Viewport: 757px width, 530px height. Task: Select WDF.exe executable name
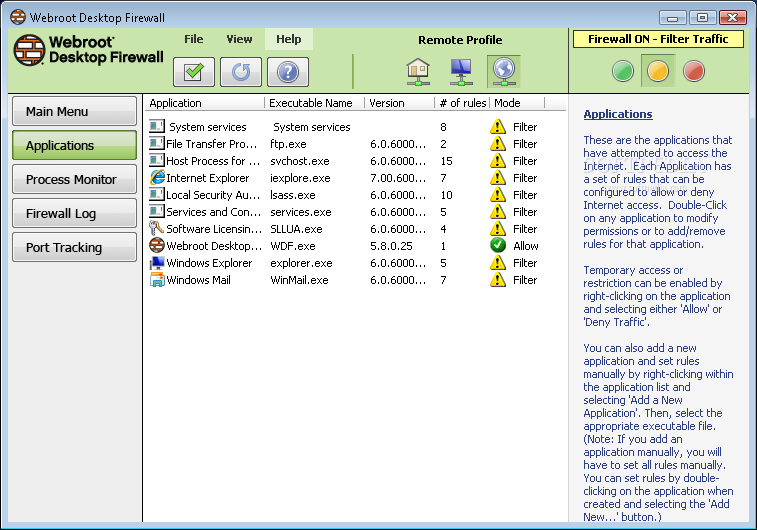click(x=293, y=246)
